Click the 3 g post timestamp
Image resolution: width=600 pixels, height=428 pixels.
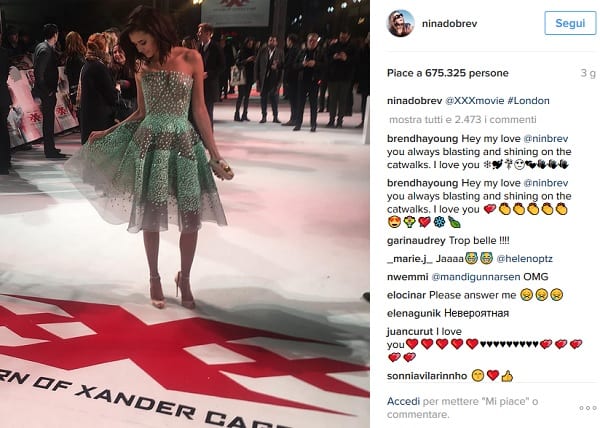coord(588,73)
